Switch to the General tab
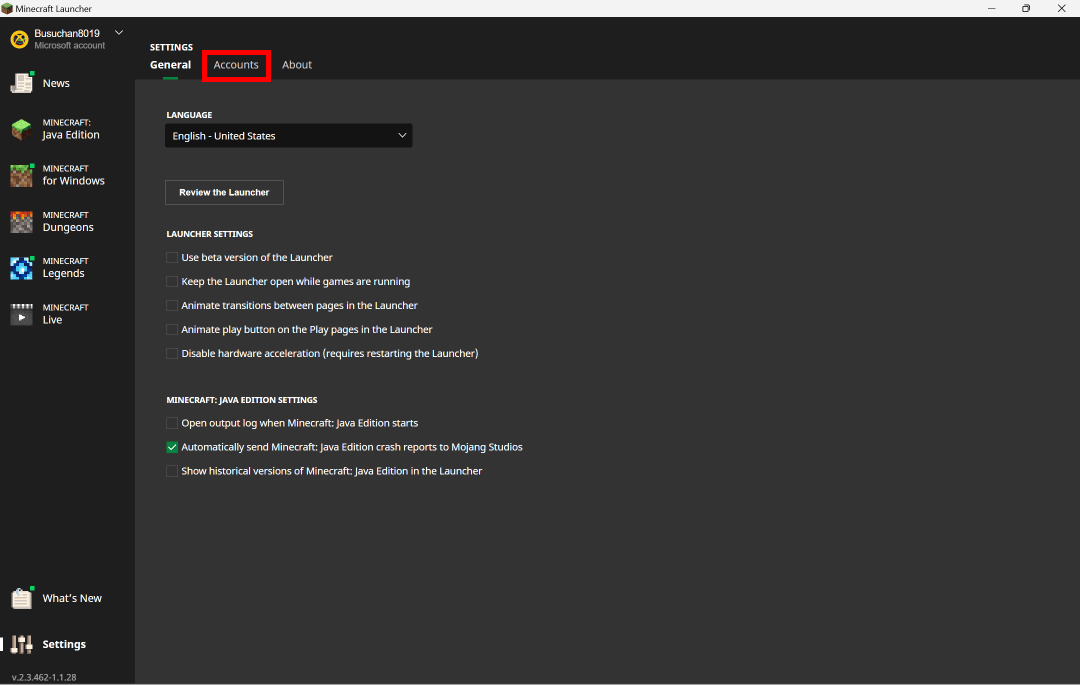The width and height of the screenshot is (1080, 685). click(x=170, y=65)
